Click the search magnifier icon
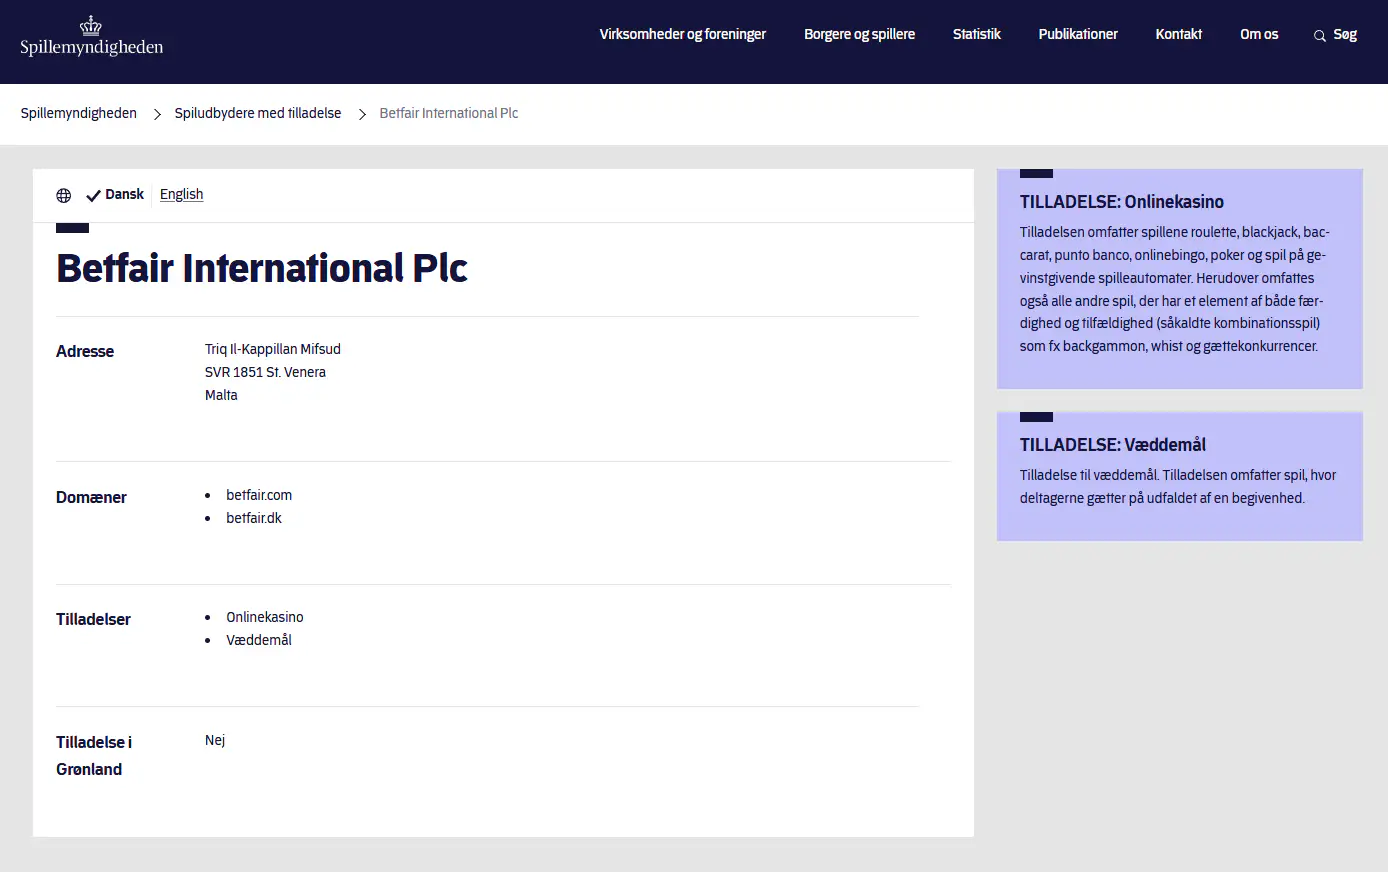Screen dimensions: 1388x872 click(1320, 36)
